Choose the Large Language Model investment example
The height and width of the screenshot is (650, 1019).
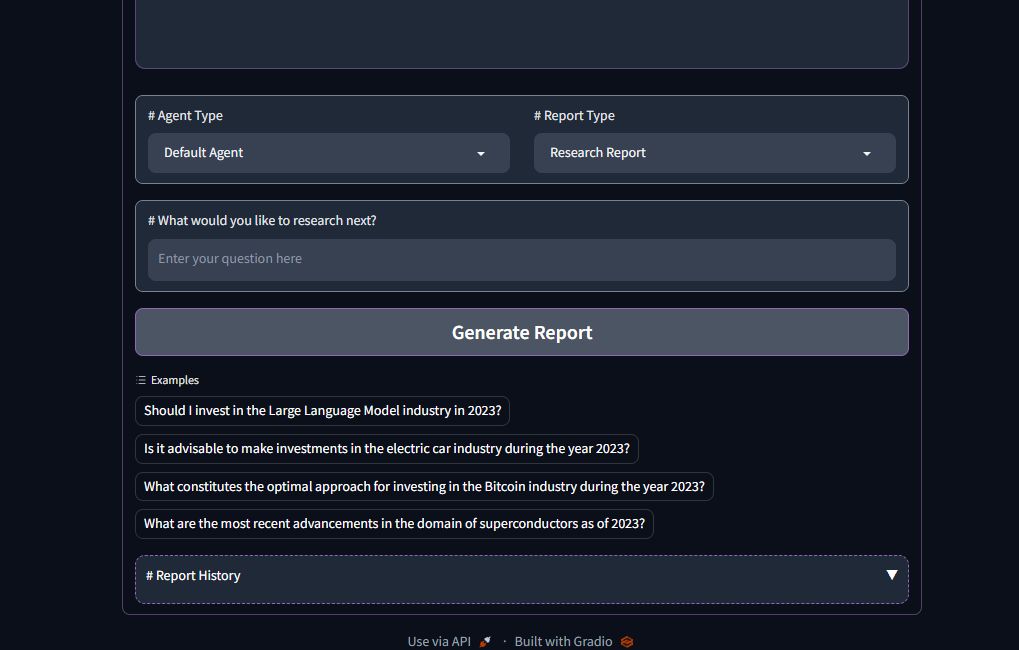pyautogui.click(x=322, y=411)
